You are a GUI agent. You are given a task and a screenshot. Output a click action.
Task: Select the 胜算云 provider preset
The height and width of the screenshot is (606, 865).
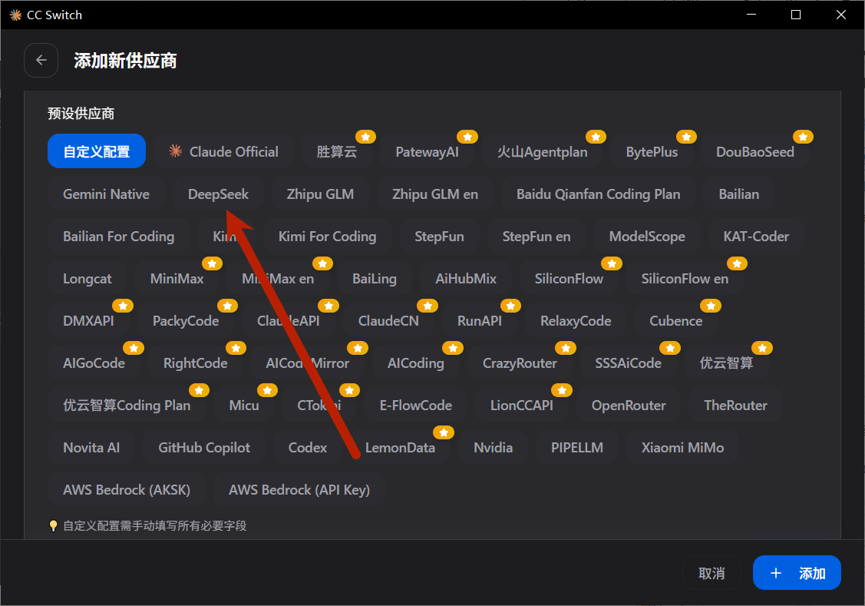coord(337,151)
